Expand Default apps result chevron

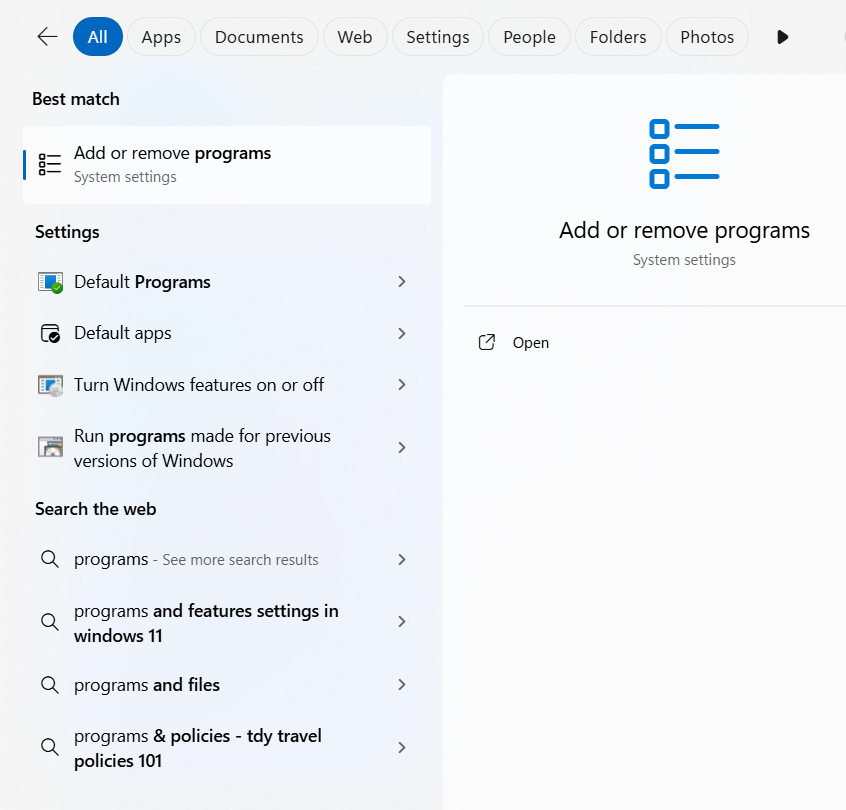pyautogui.click(x=401, y=333)
